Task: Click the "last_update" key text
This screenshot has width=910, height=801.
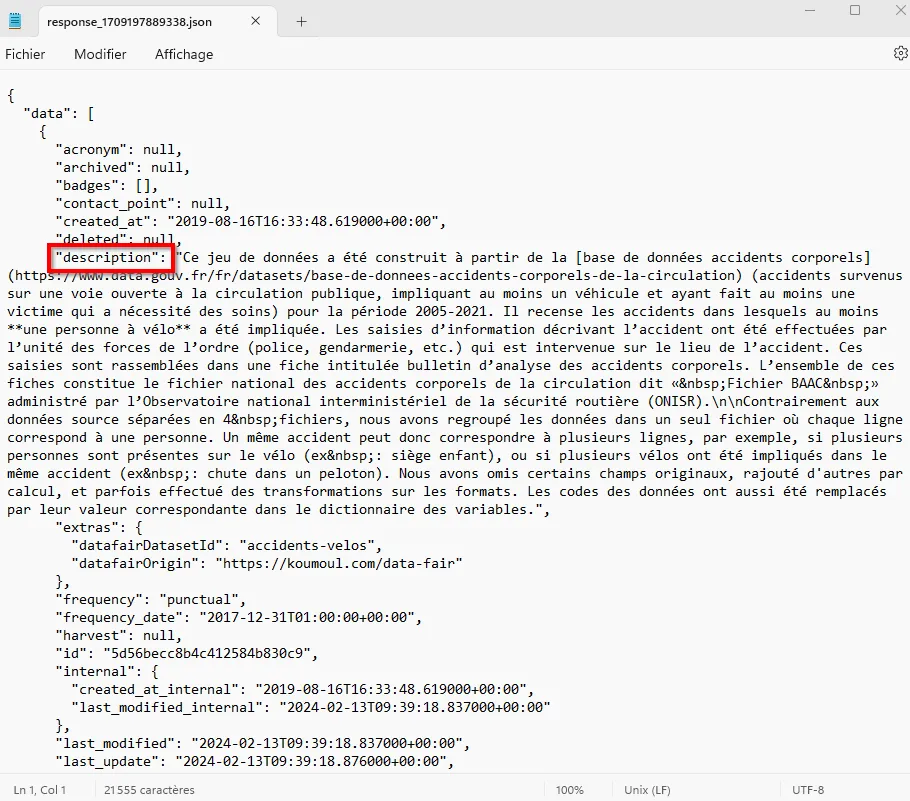Action: click(111, 761)
